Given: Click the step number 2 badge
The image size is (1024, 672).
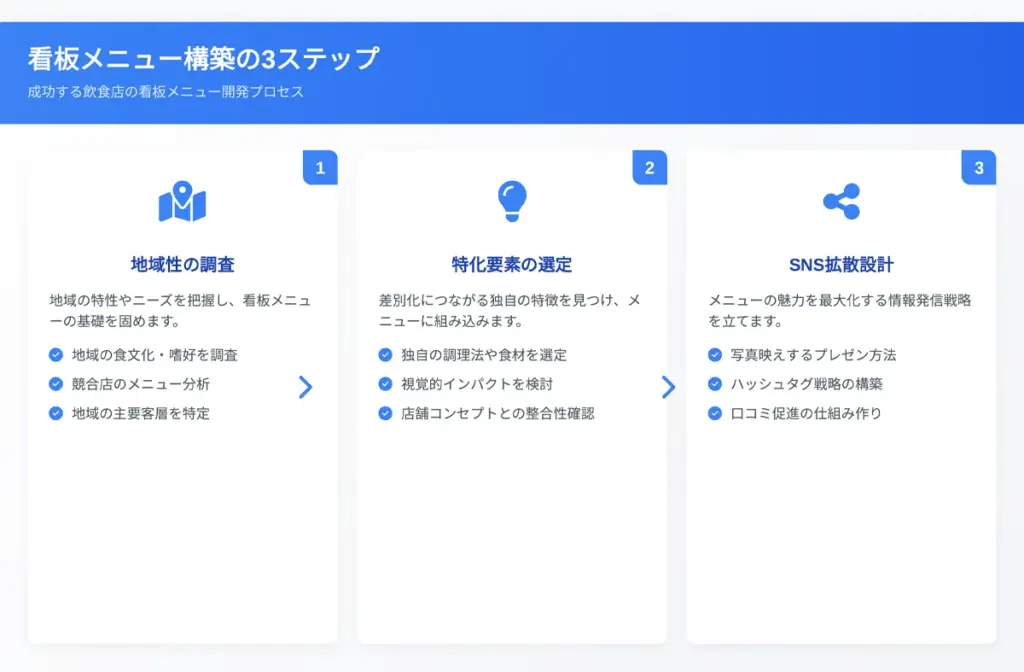Looking at the screenshot, I should point(650,168).
